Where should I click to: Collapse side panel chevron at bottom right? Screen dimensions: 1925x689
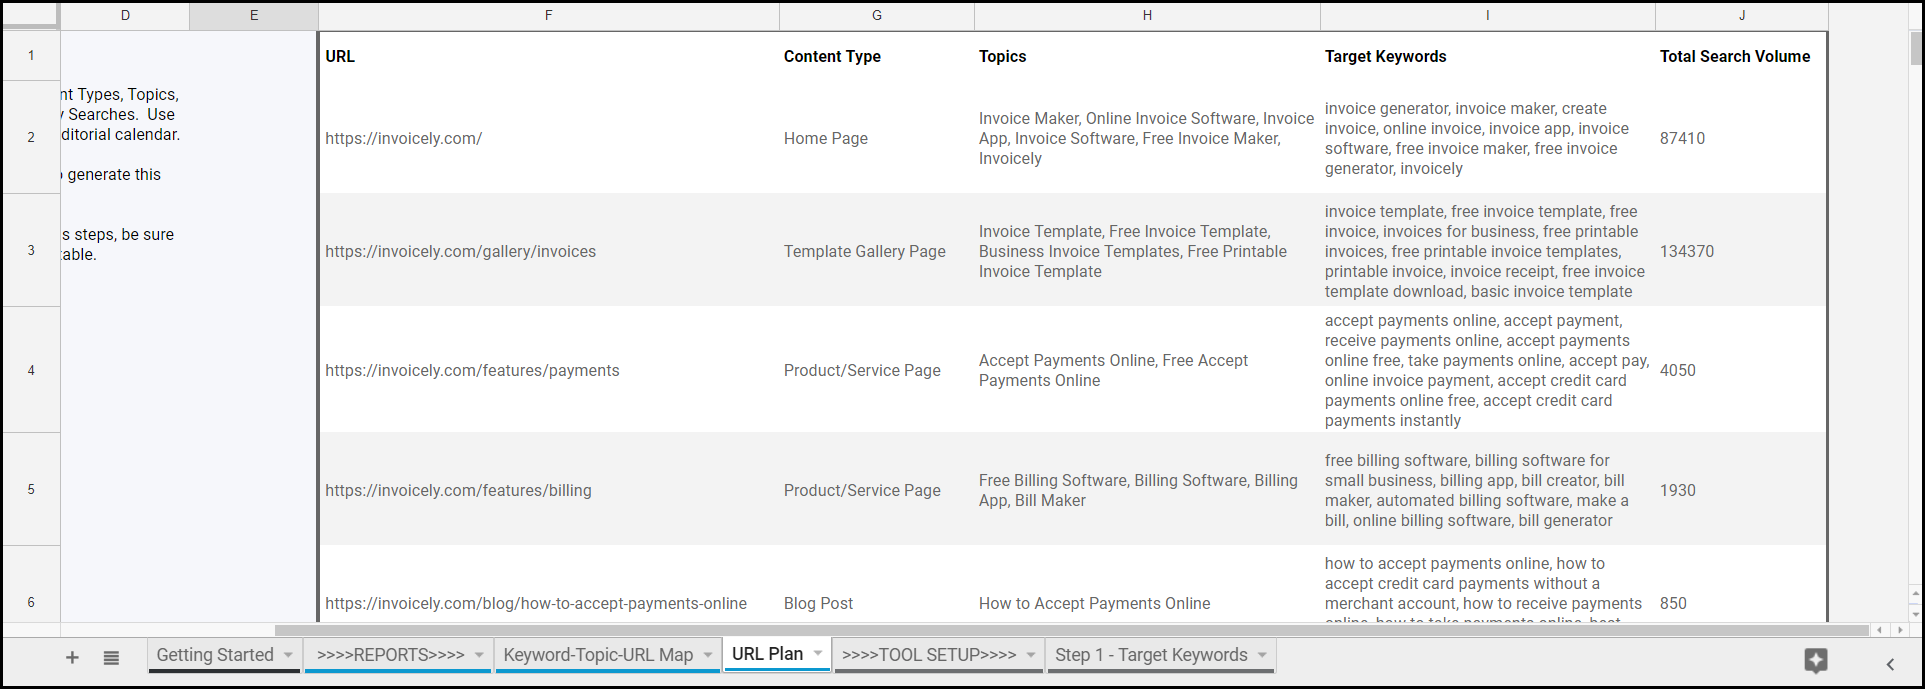[x=1890, y=664]
